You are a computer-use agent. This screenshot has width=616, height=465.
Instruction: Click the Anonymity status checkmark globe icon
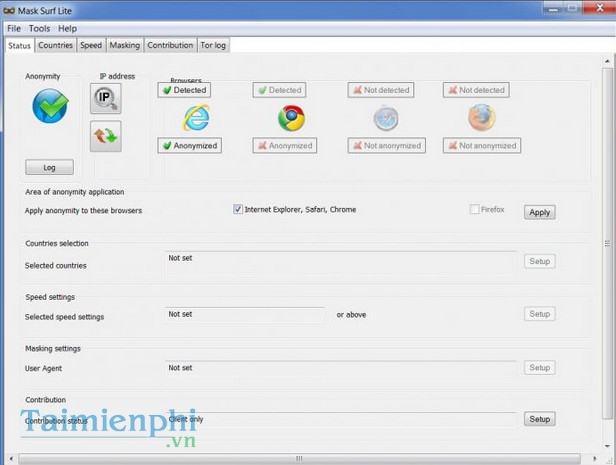(x=50, y=106)
